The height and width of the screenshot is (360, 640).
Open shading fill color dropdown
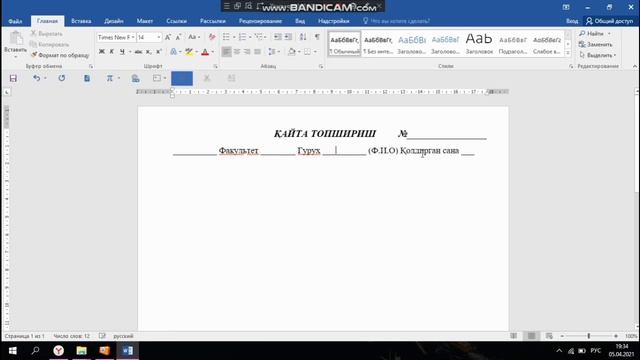point(299,51)
